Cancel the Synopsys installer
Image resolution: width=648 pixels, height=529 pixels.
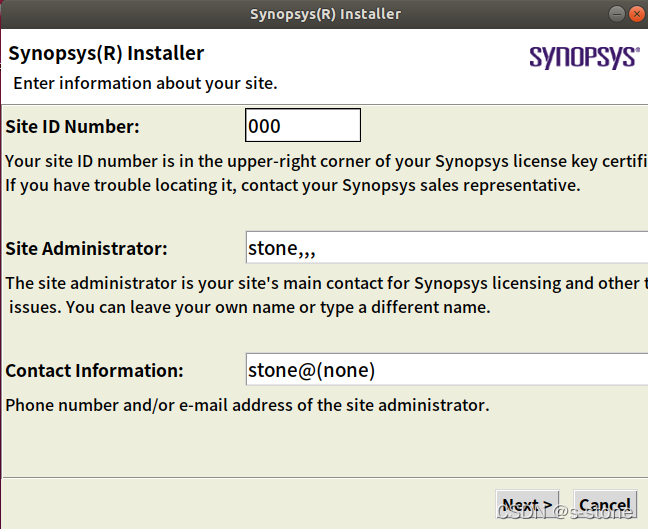click(605, 505)
